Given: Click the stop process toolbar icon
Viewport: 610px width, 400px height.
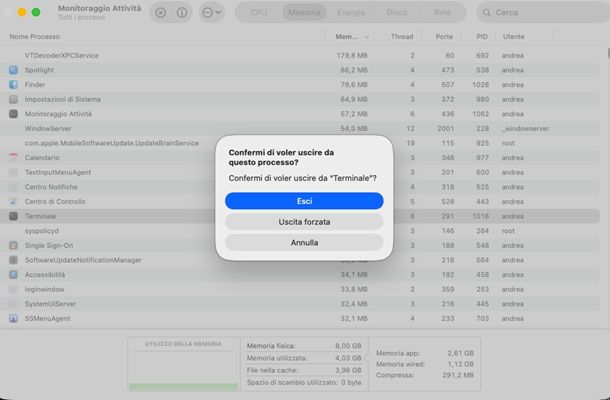Looking at the screenshot, I should pos(160,12).
